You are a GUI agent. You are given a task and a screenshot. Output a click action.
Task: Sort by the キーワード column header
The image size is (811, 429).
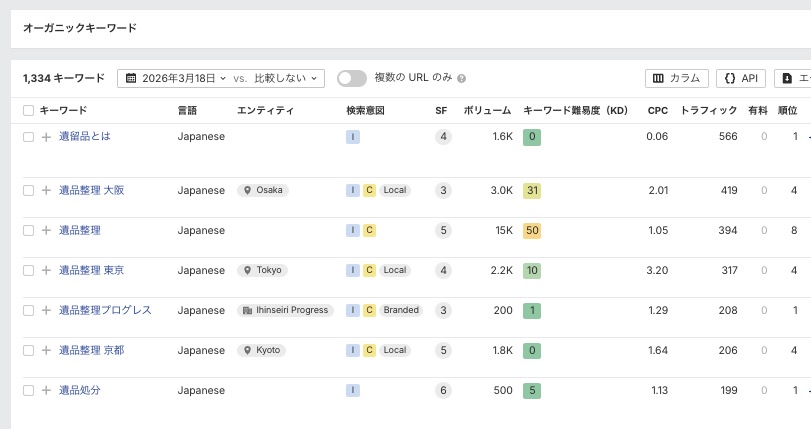63,110
